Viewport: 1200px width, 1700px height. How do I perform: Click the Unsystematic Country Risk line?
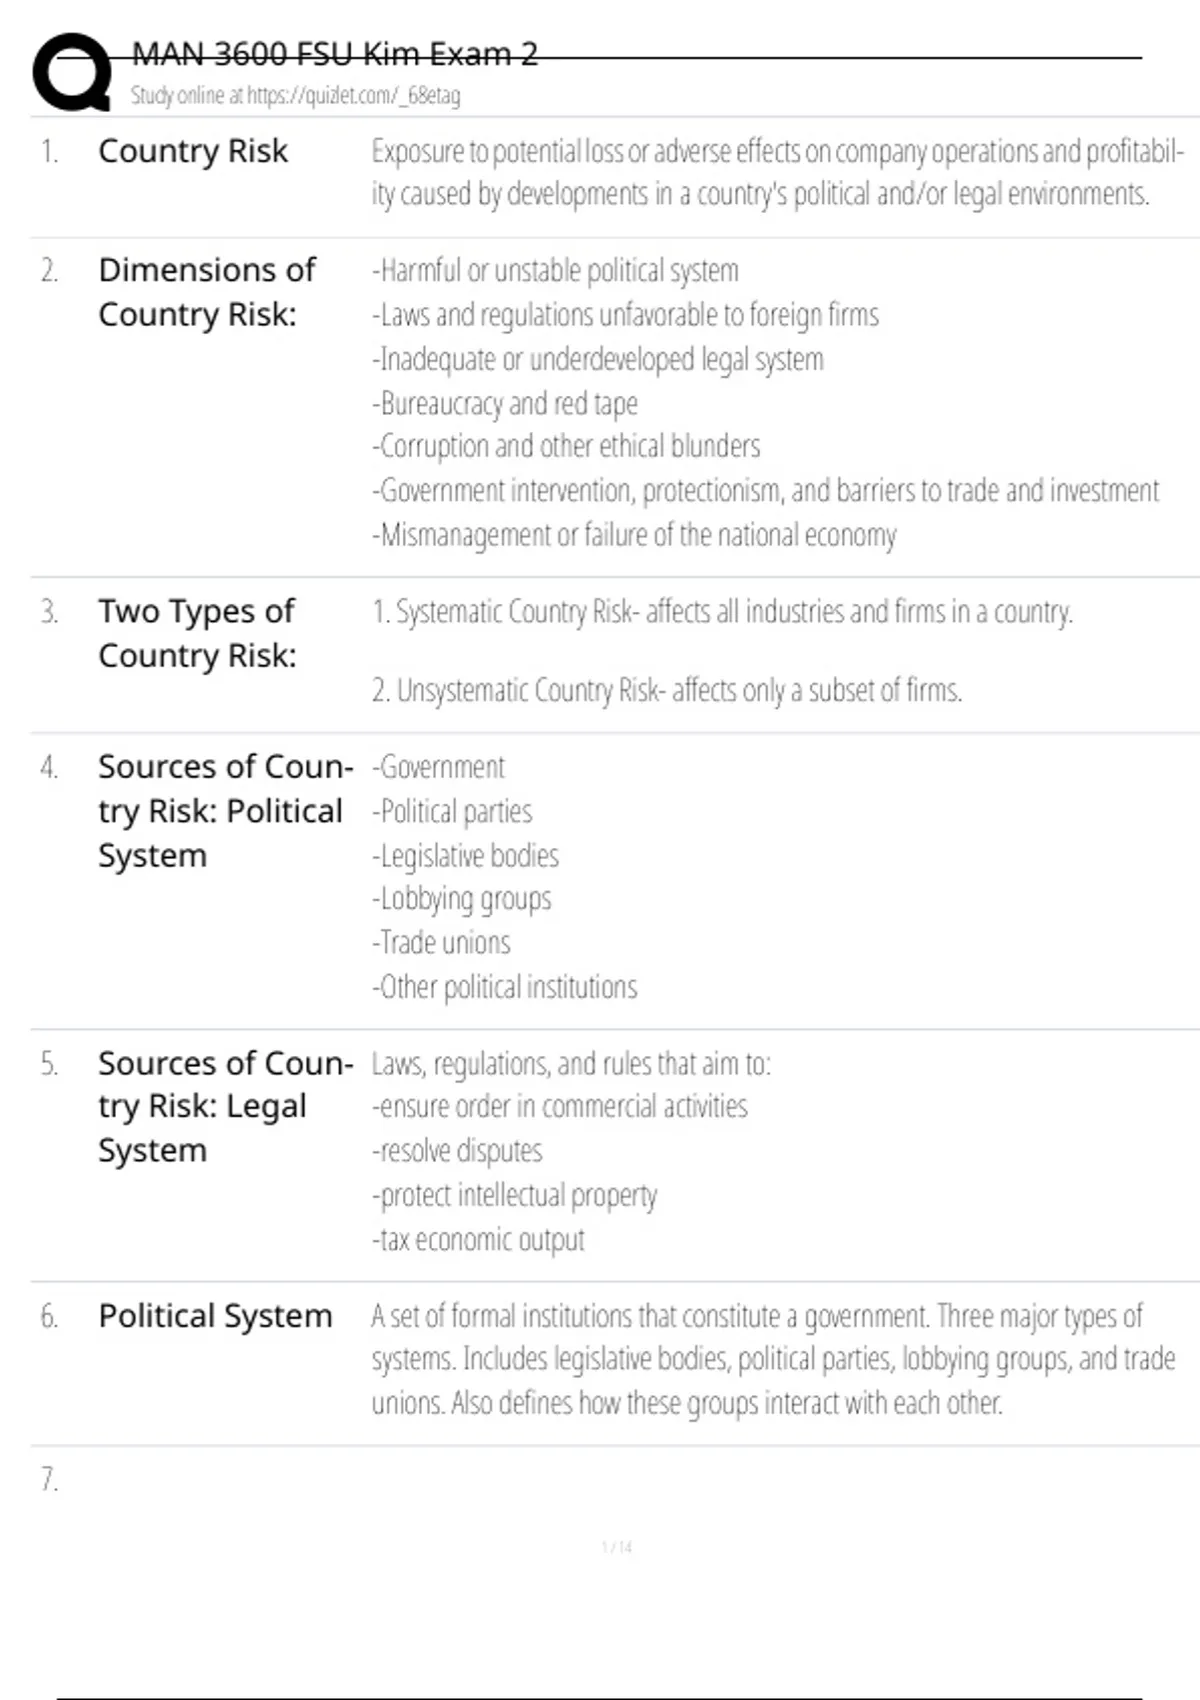(x=667, y=690)
